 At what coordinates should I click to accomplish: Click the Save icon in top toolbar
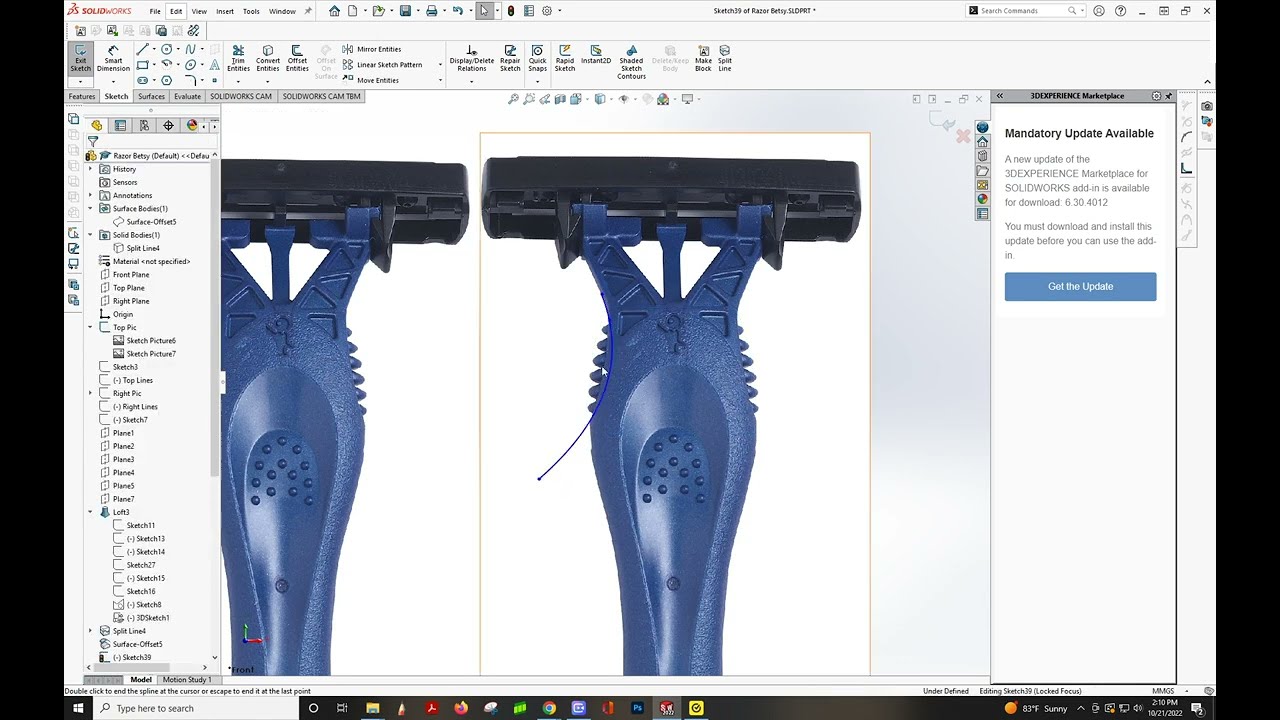(405, 11)
